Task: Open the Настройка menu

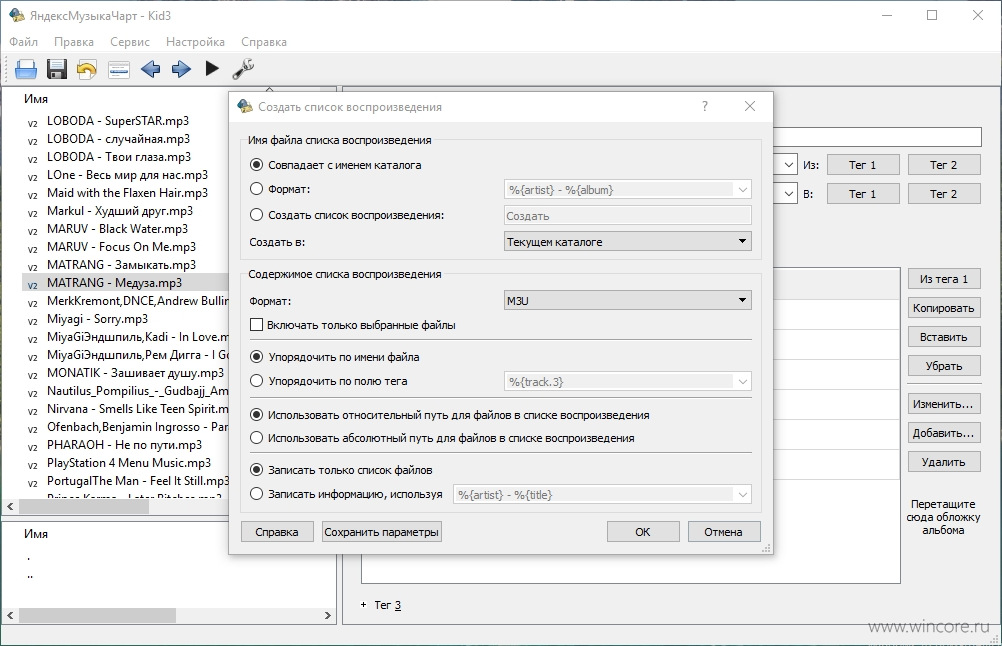Action: (195, 42)
